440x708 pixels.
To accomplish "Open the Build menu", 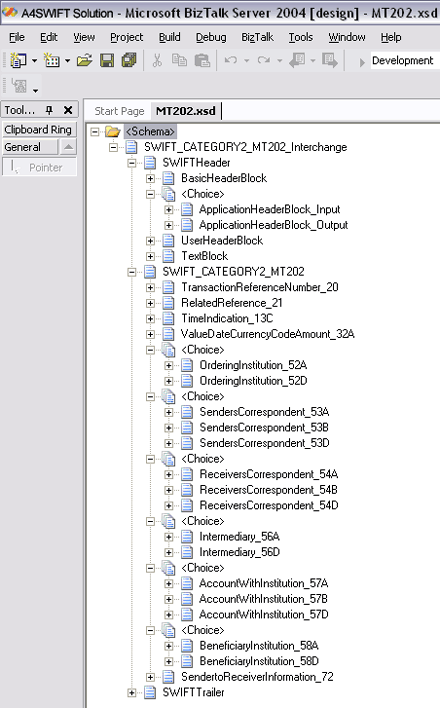I will [169, 37].
